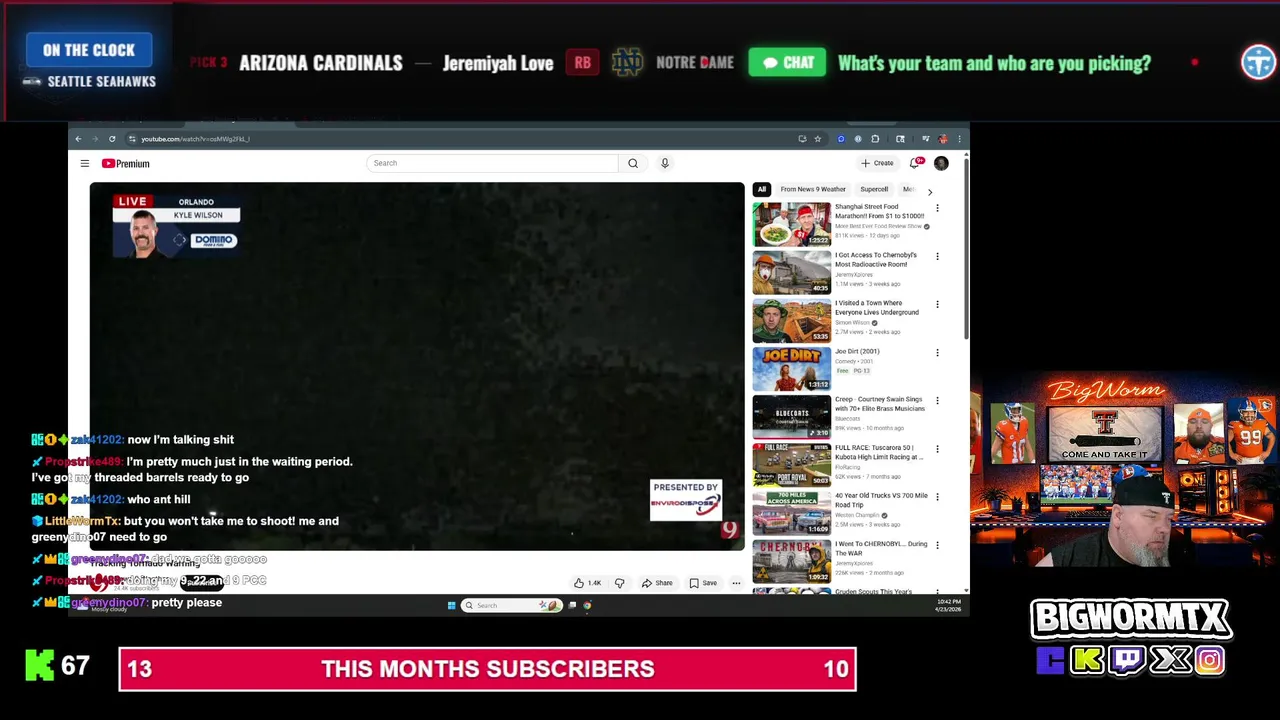The height and width of the screenshot is (720, 1280).
Task: Open more actions ellipsis under video
Action: pyautogui.click(x=736, y=583)
